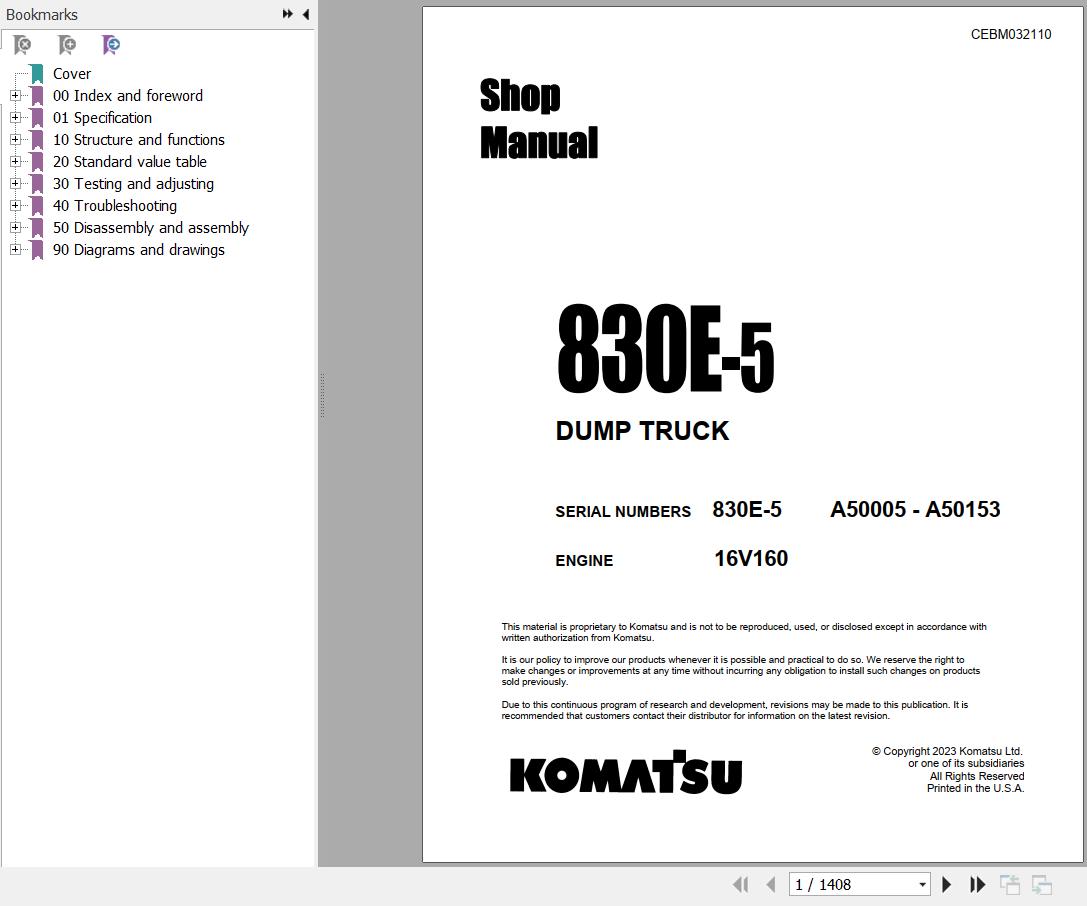The image size is (1087, 906).
Task: Open the page number dropdown arrow
Action: tap(922, 885)
